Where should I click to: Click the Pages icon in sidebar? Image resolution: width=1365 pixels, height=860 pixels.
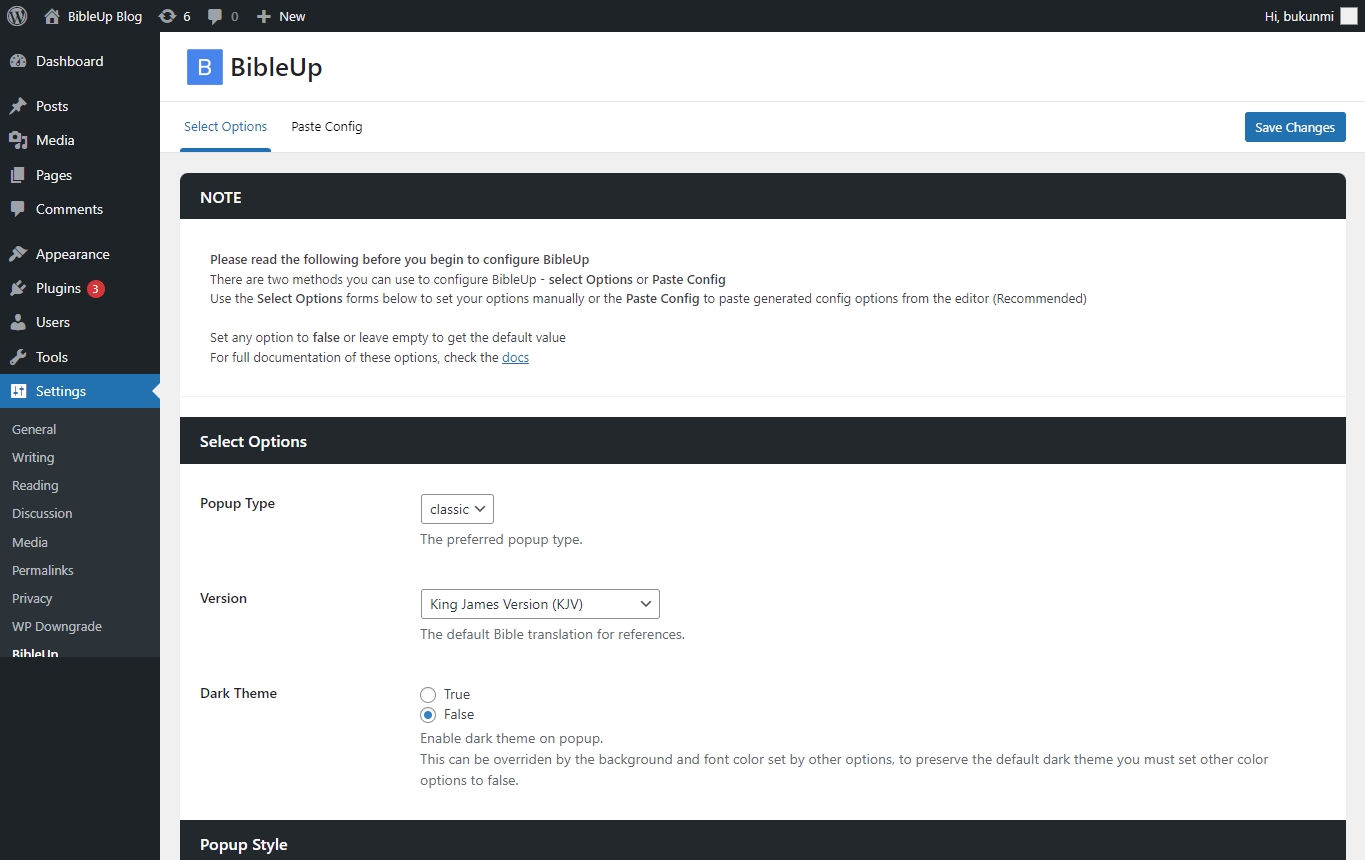click(18, 175)
